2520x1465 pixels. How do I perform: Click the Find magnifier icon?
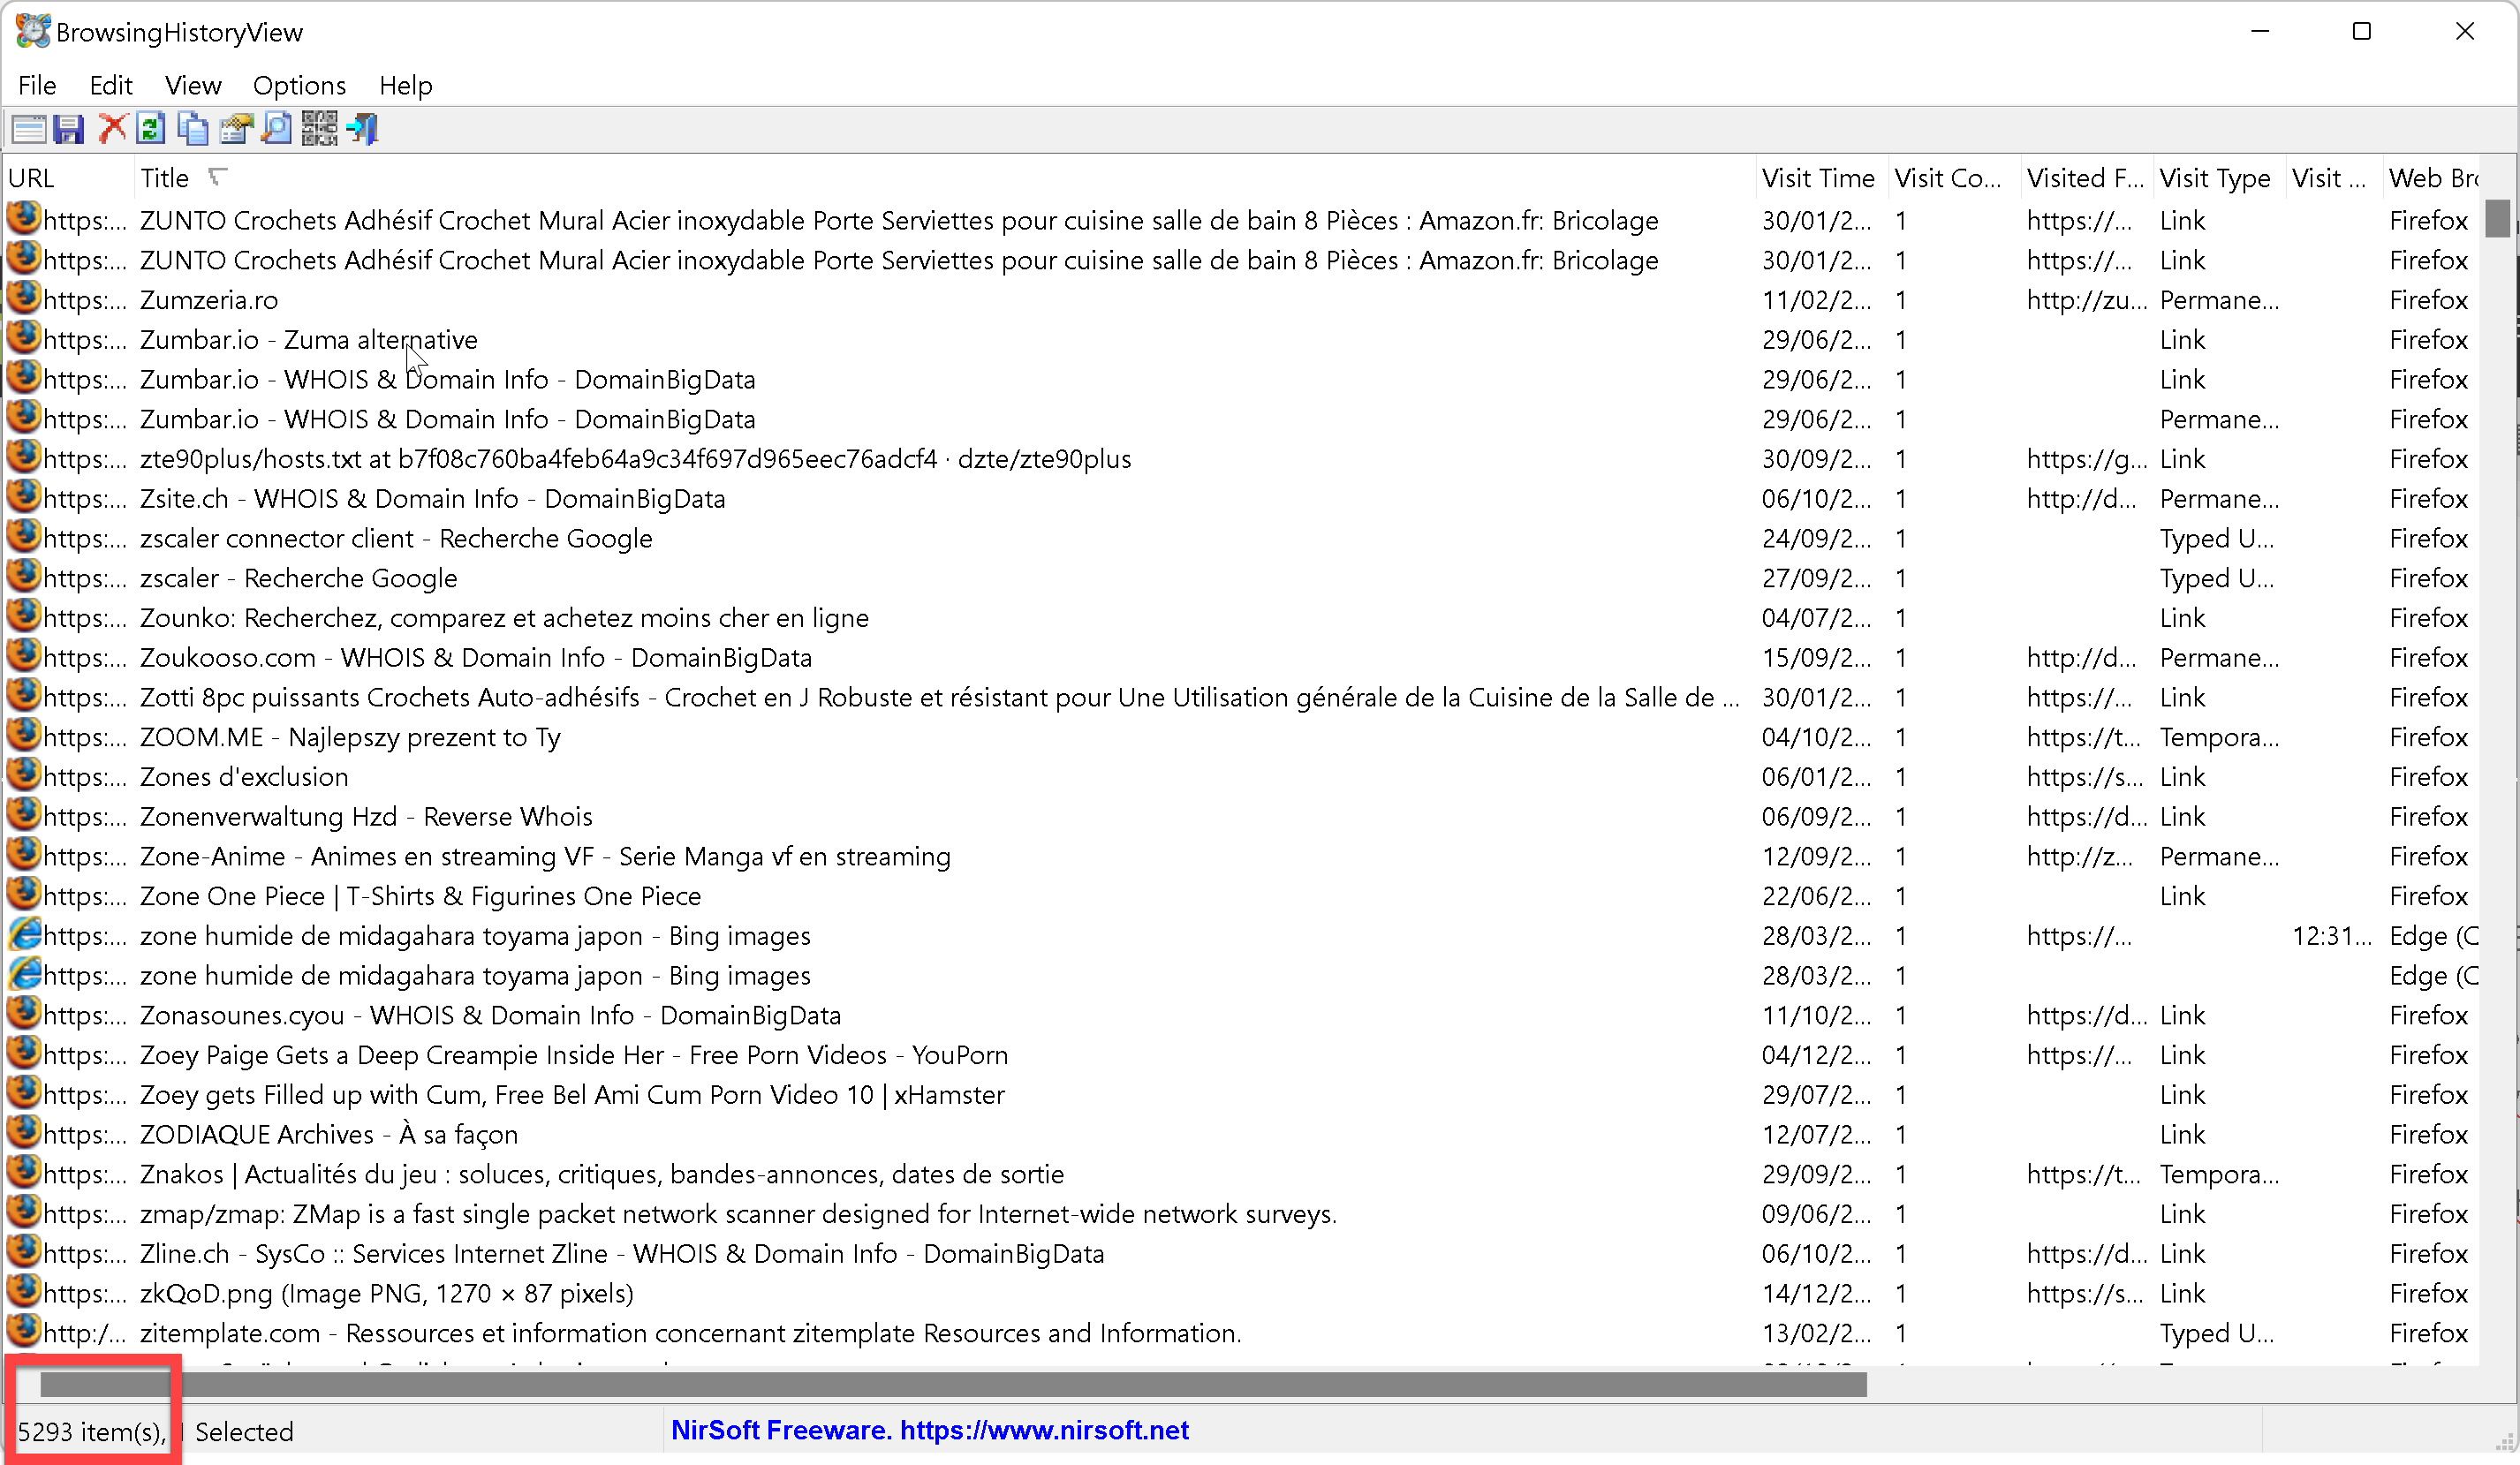(x=277, y=129)
